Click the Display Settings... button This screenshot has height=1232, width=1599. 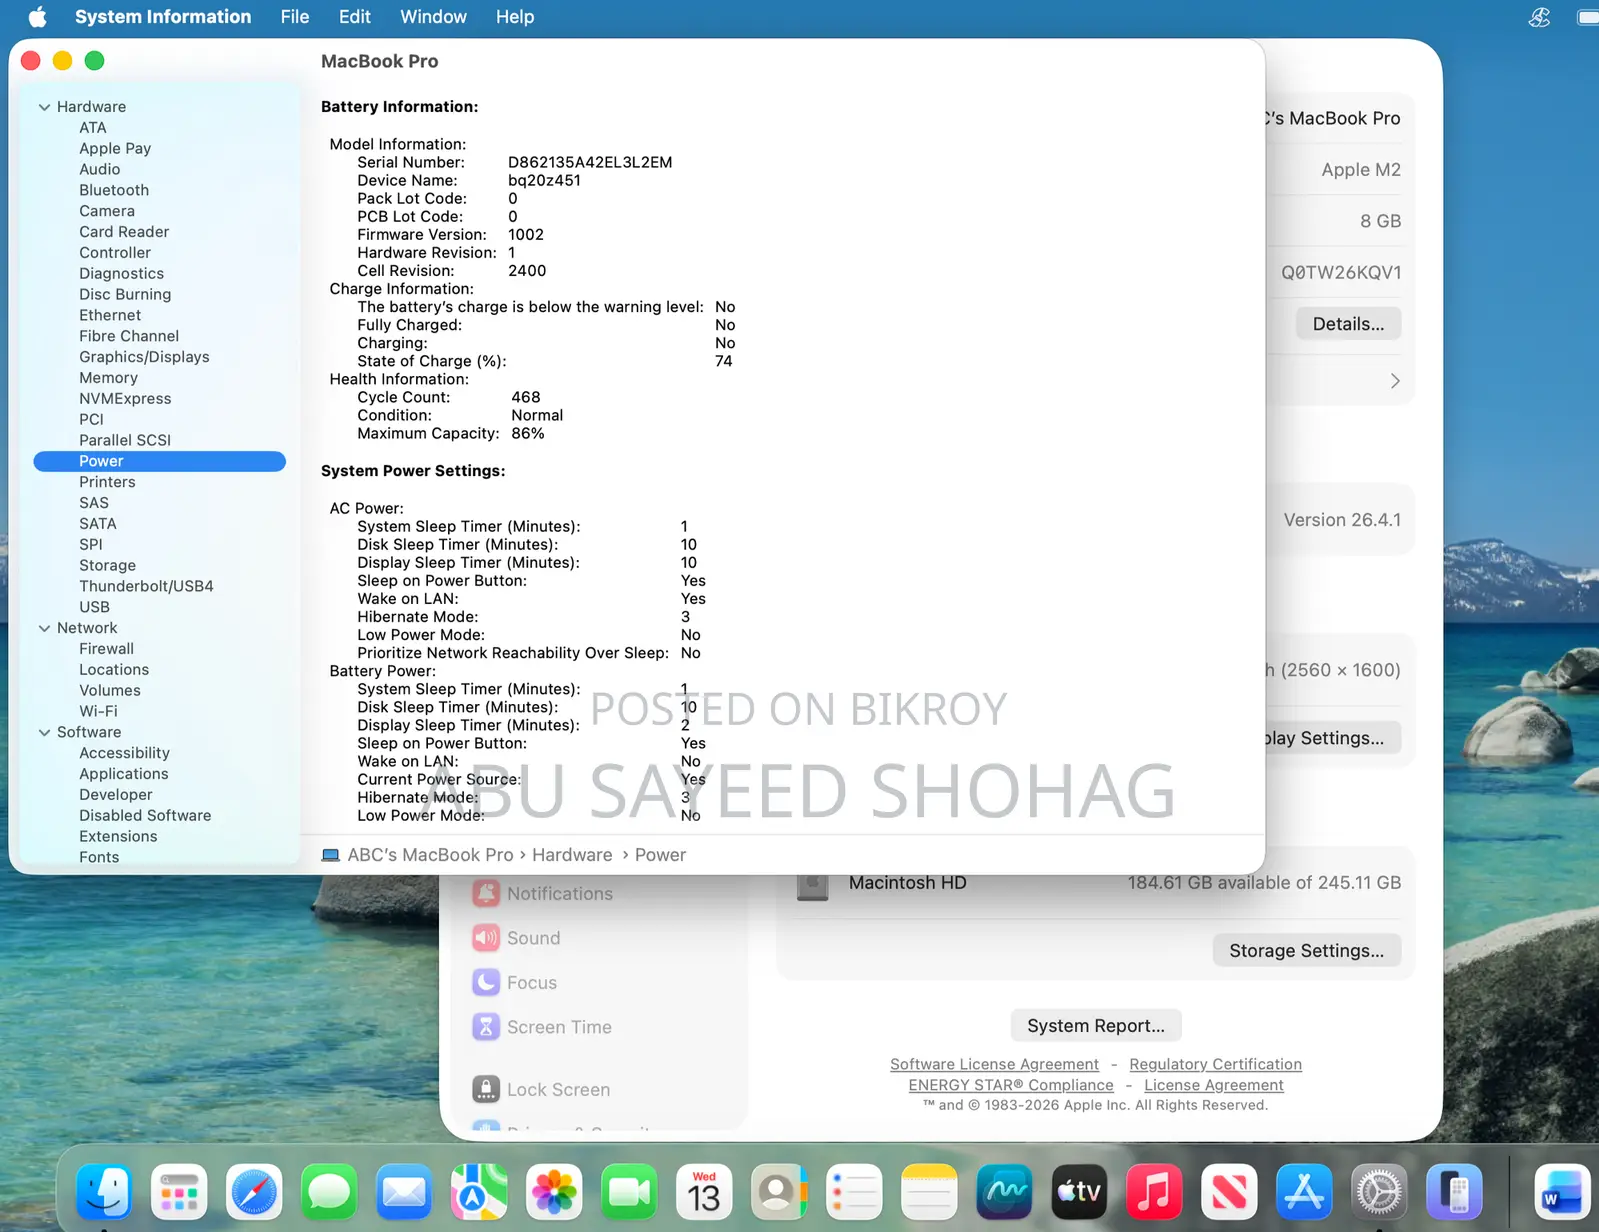coord(1332,738)
